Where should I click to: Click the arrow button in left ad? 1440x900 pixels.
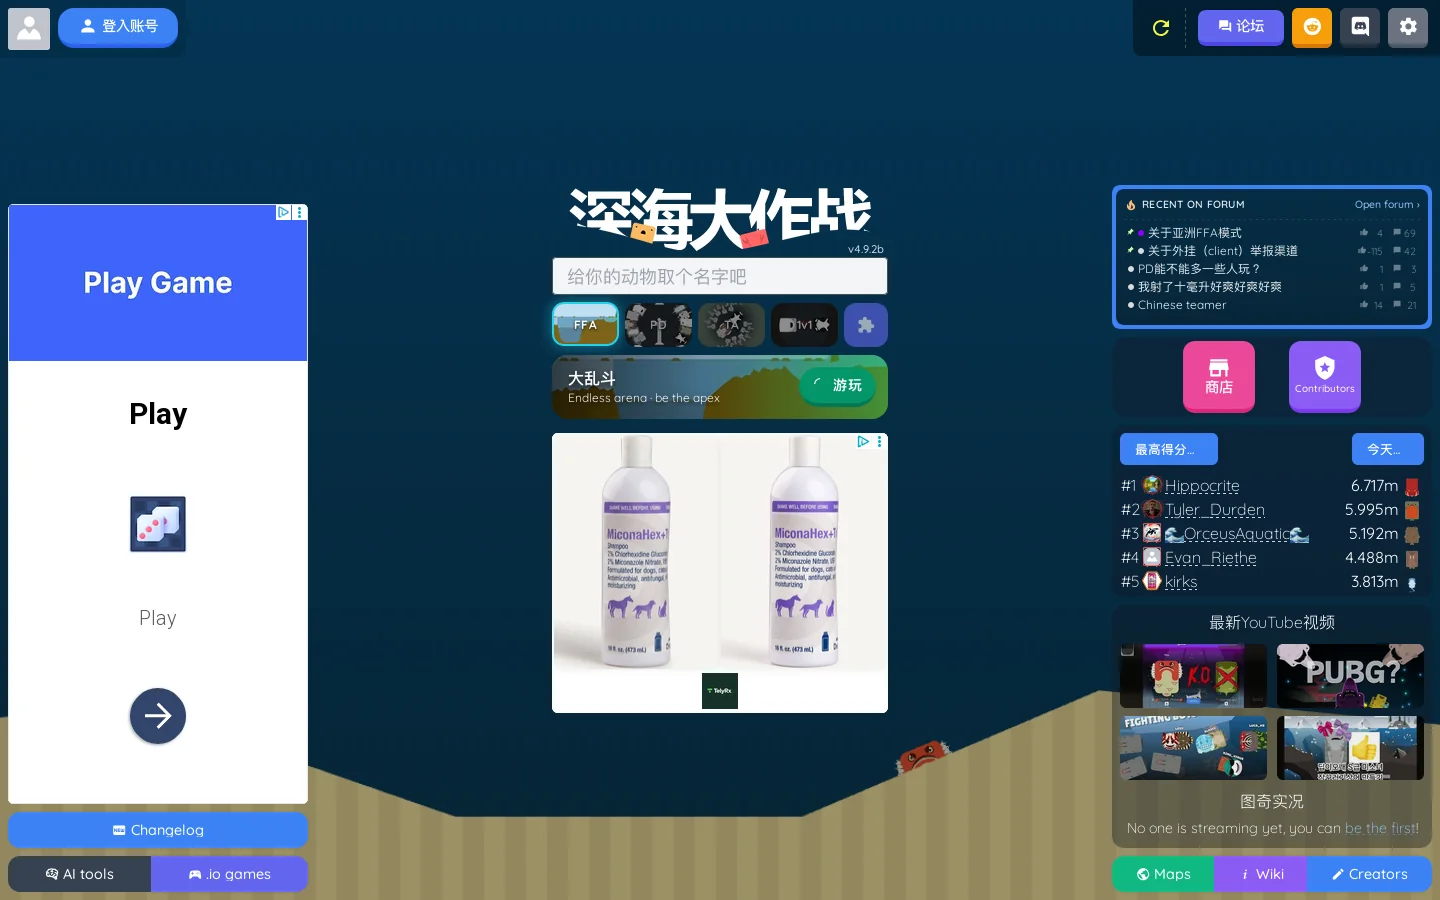pos(158,716)
